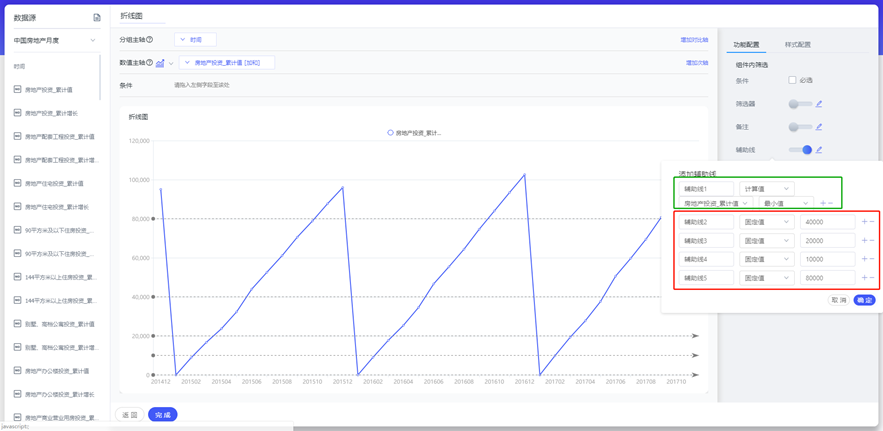
Task: Click the edit pencil icon next to 备注
Action: coord(819,127)
